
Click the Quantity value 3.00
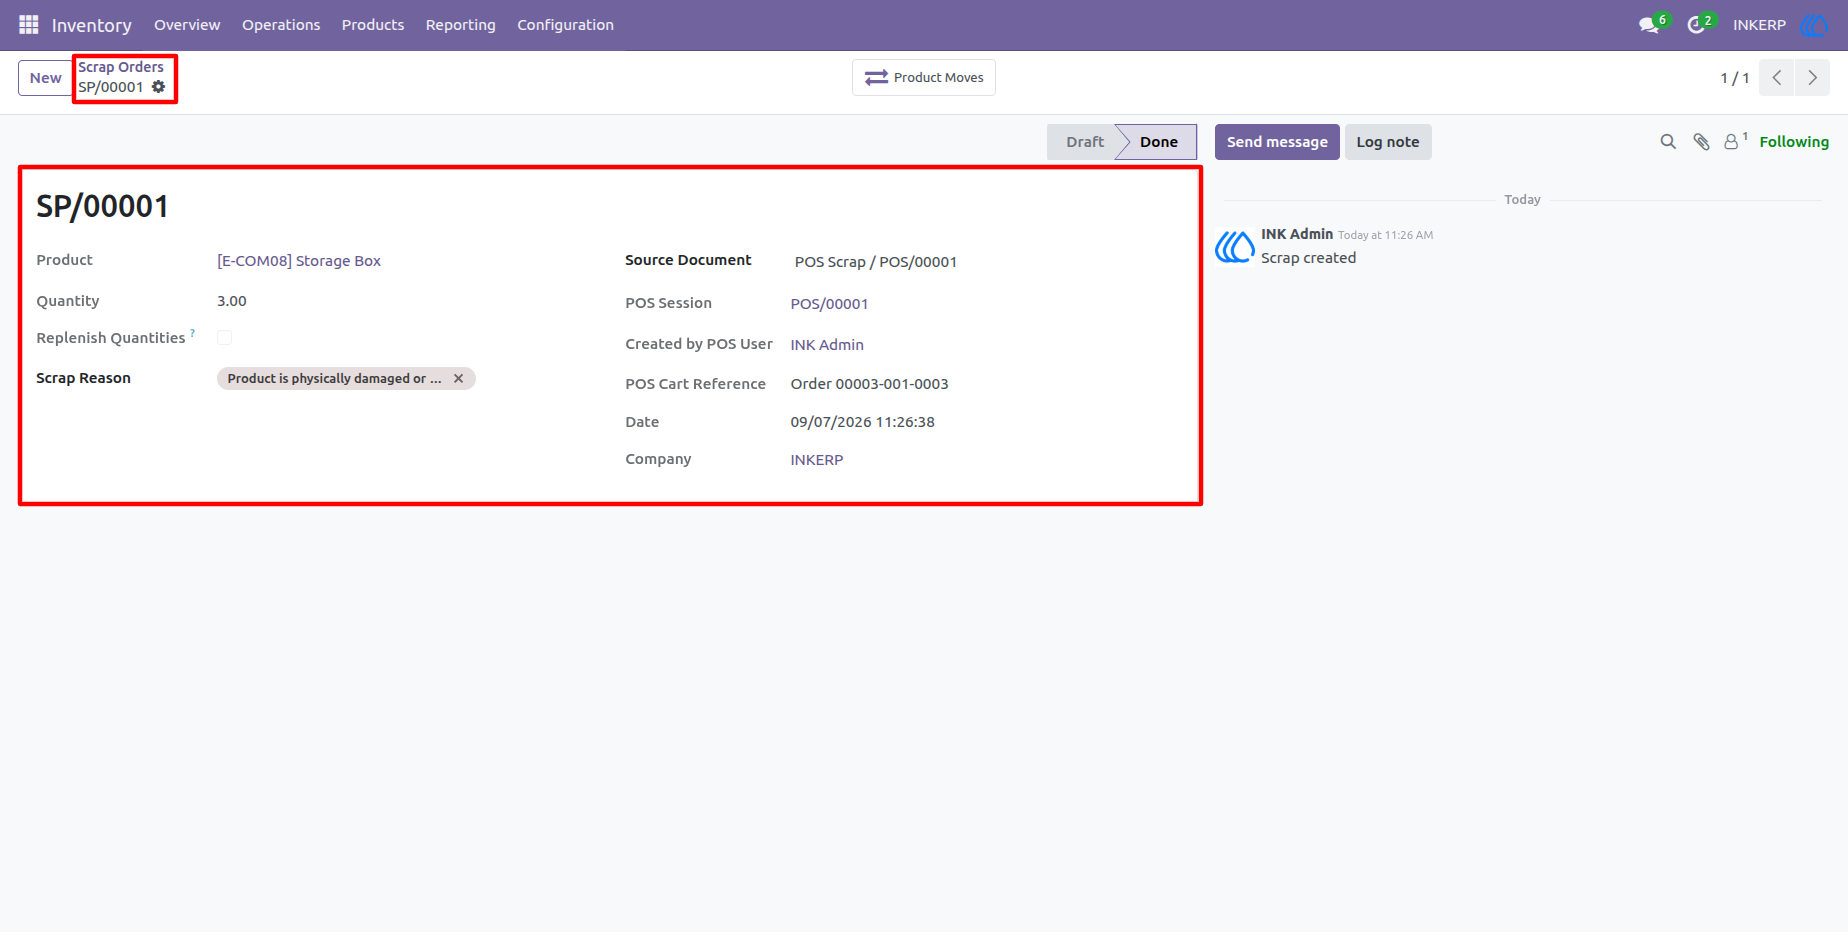[x=232, y=301]
